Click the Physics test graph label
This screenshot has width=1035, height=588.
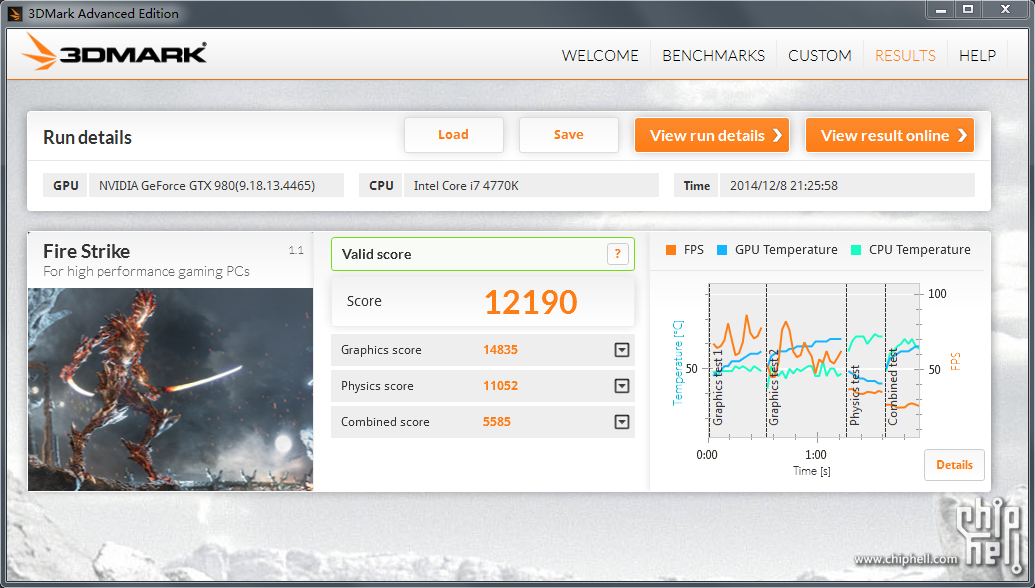click(855, 395)
